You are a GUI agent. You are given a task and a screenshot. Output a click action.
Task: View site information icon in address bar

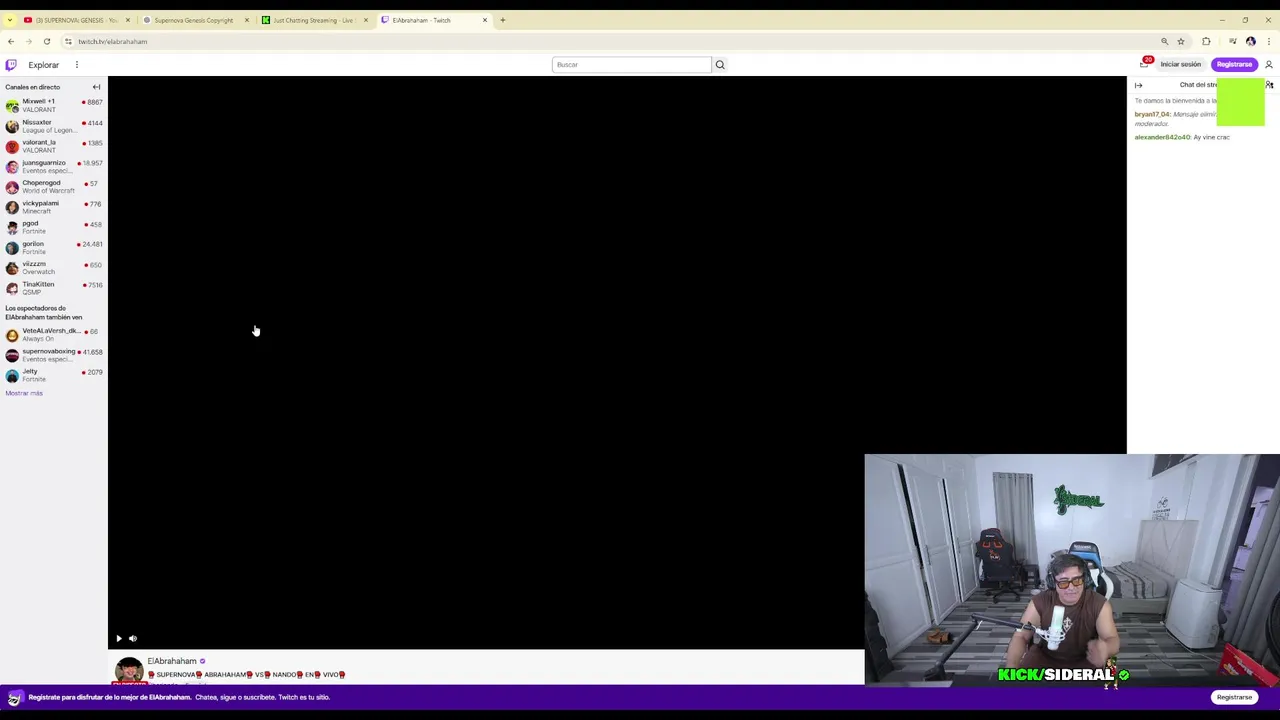point(68,41)
